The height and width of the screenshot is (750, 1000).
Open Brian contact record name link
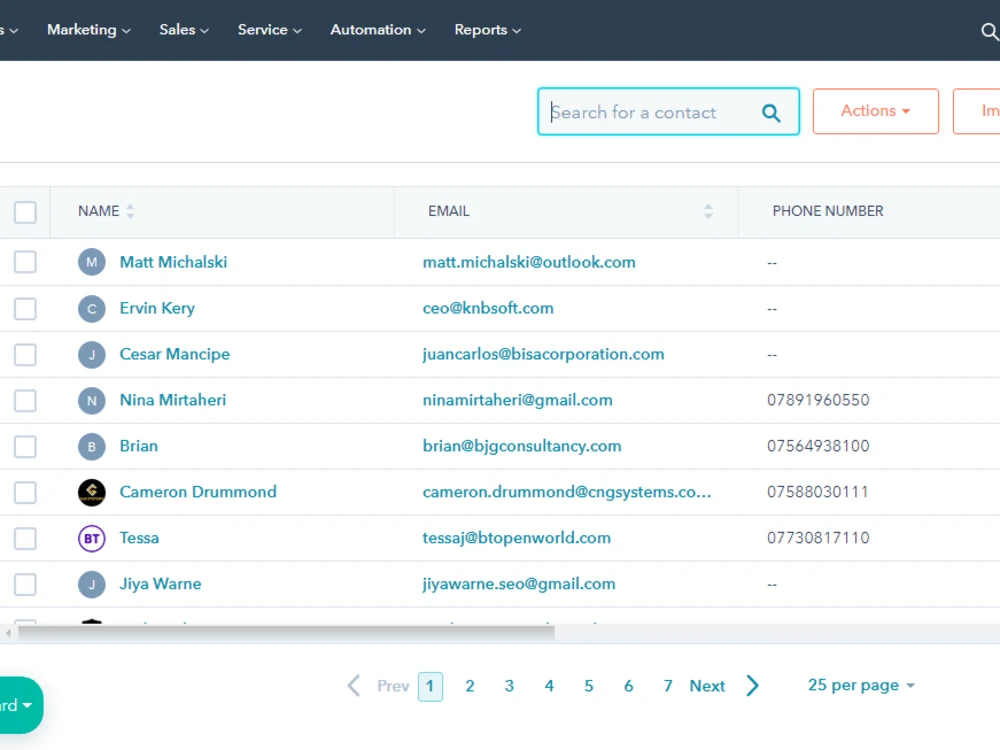coord(138,446)
